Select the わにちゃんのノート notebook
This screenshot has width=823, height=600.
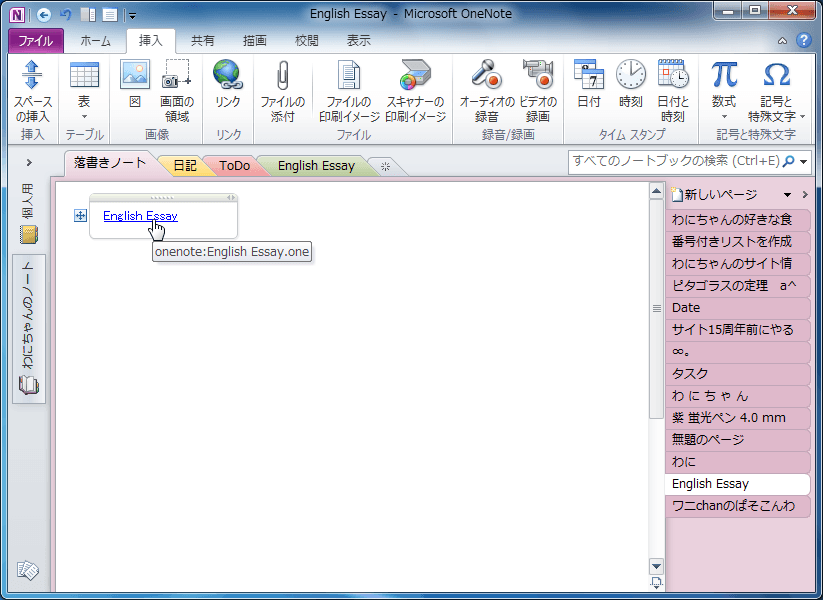click(29, 329)
